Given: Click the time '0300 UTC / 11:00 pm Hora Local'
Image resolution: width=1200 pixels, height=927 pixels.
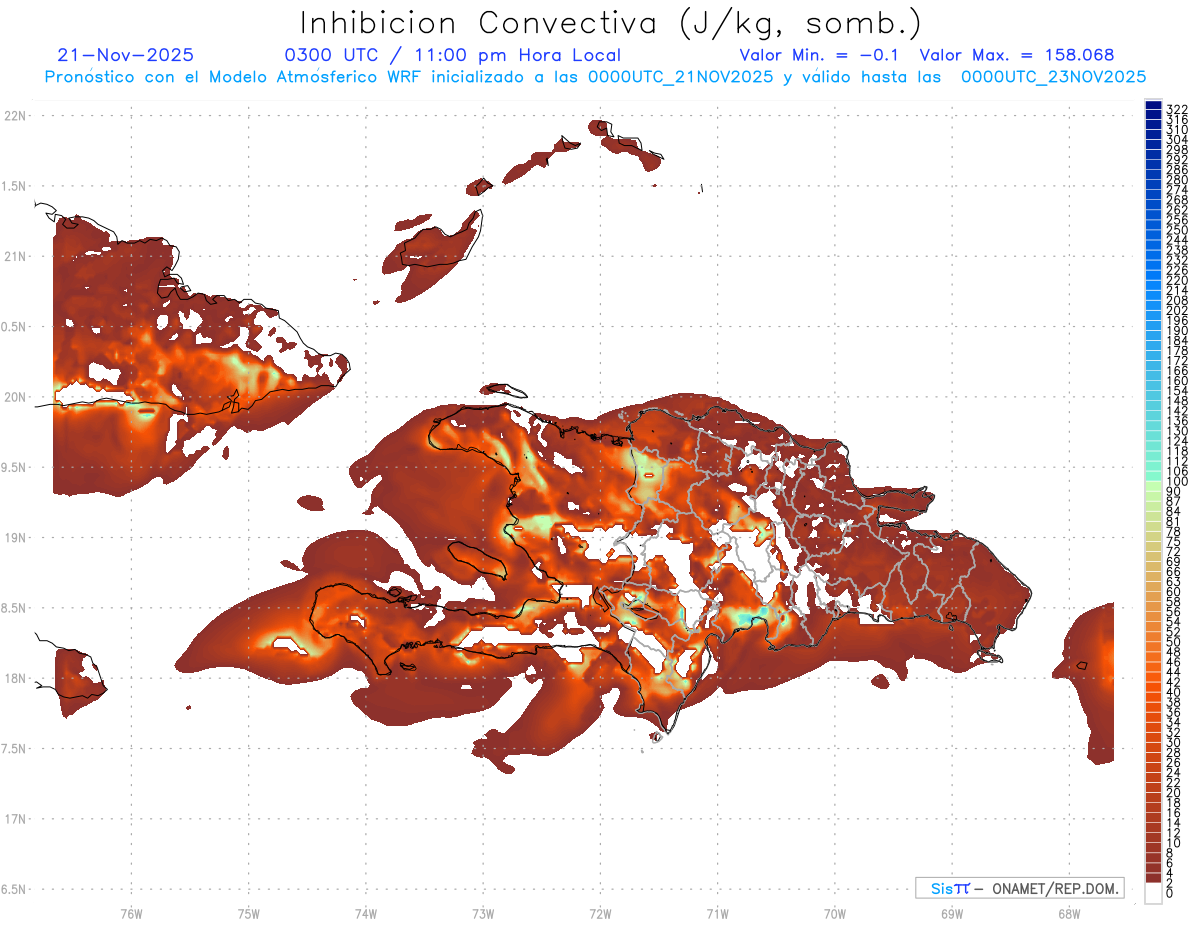Looking at the screenshot, I should (x=452, y=55).
